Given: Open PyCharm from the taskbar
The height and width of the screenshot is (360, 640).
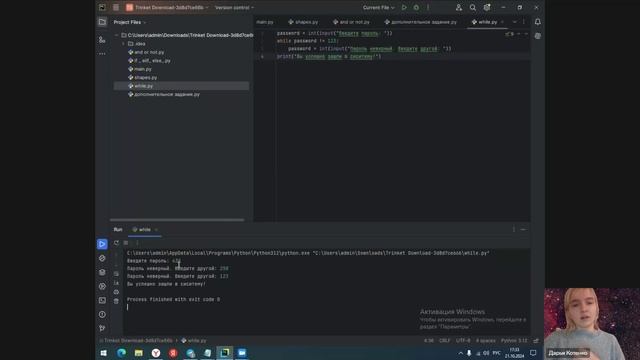Looking at the screenshot, I should (x=224, y=353).
